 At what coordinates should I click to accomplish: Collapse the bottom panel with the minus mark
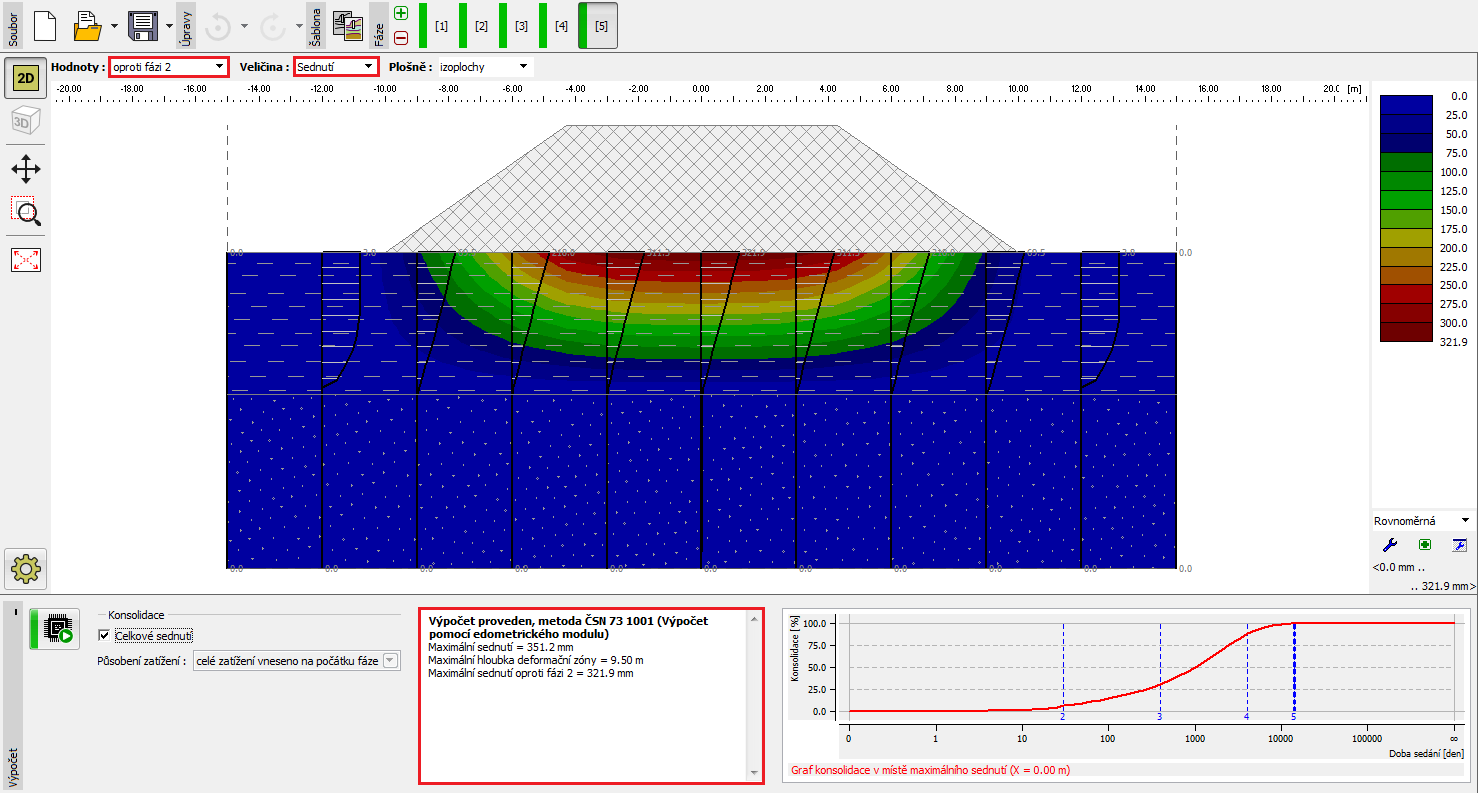16,612
